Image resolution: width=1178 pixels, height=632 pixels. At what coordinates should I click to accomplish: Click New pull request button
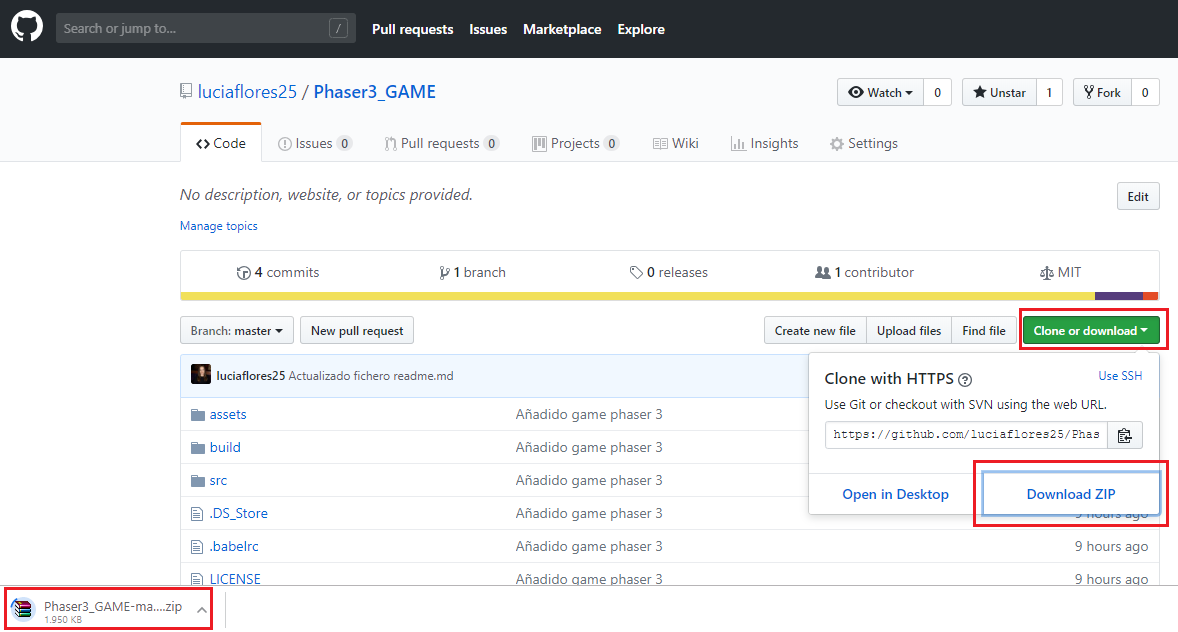coord(357,331)
